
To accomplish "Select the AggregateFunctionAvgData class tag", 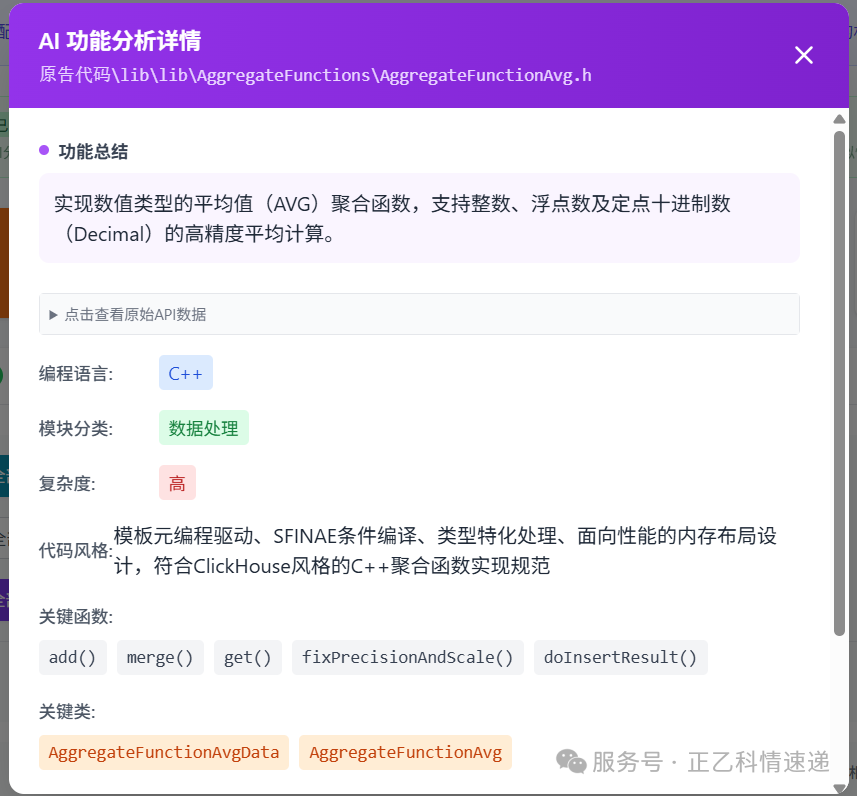I will 163,752.
